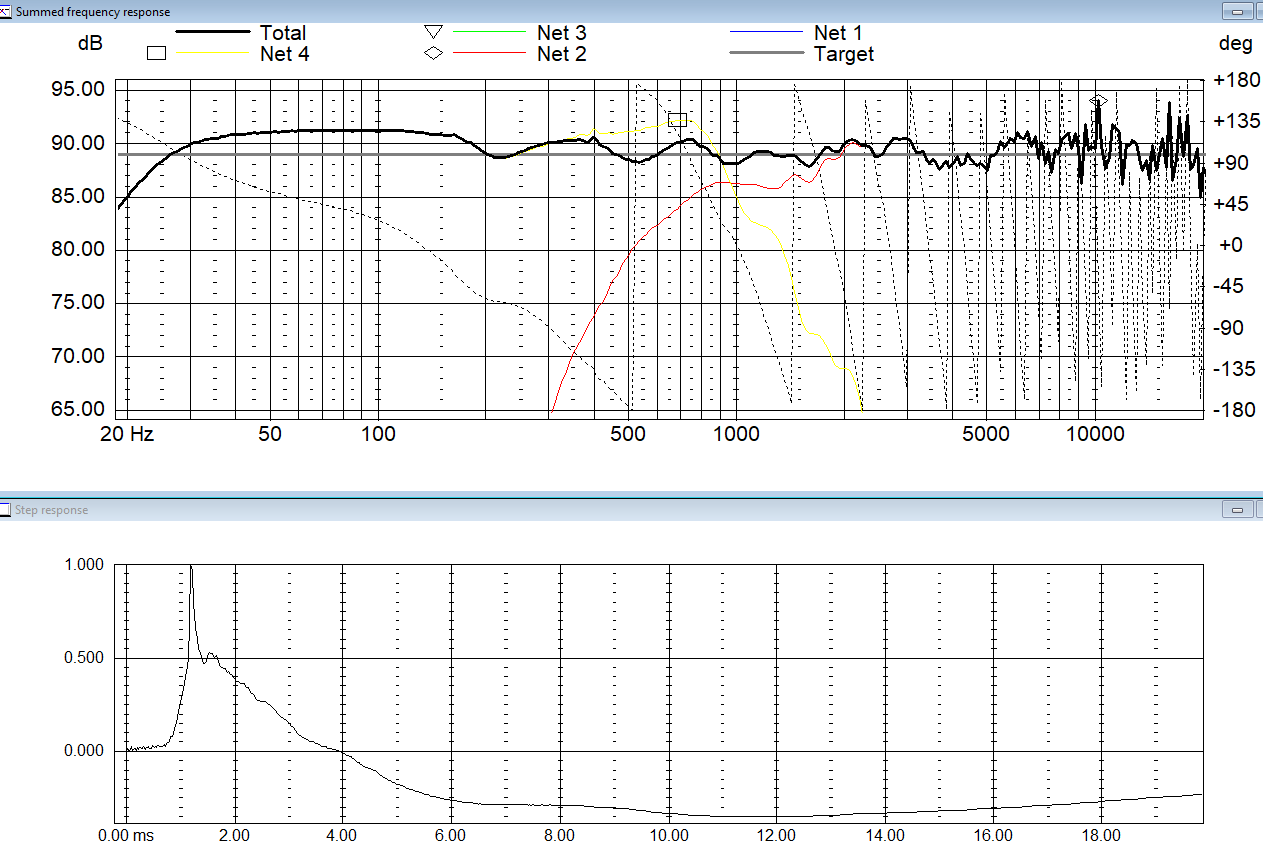Click the square marker on the yellow curve peak
1263x863 pixels.
678,120
